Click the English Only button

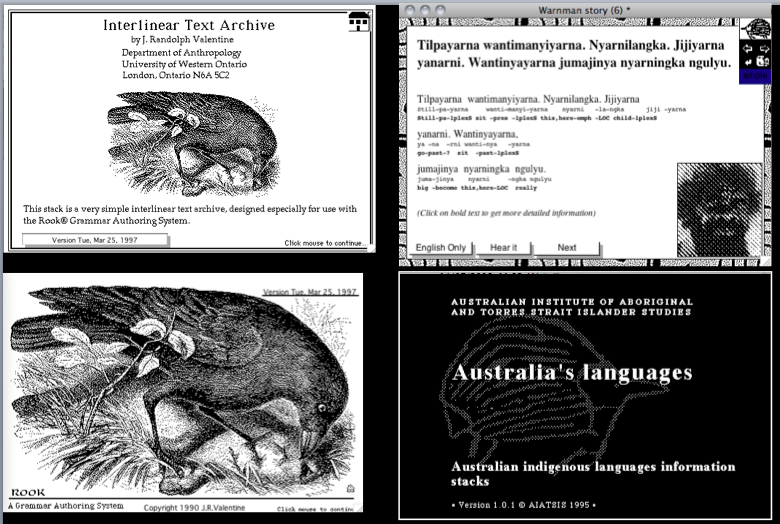tap(441, 248)
